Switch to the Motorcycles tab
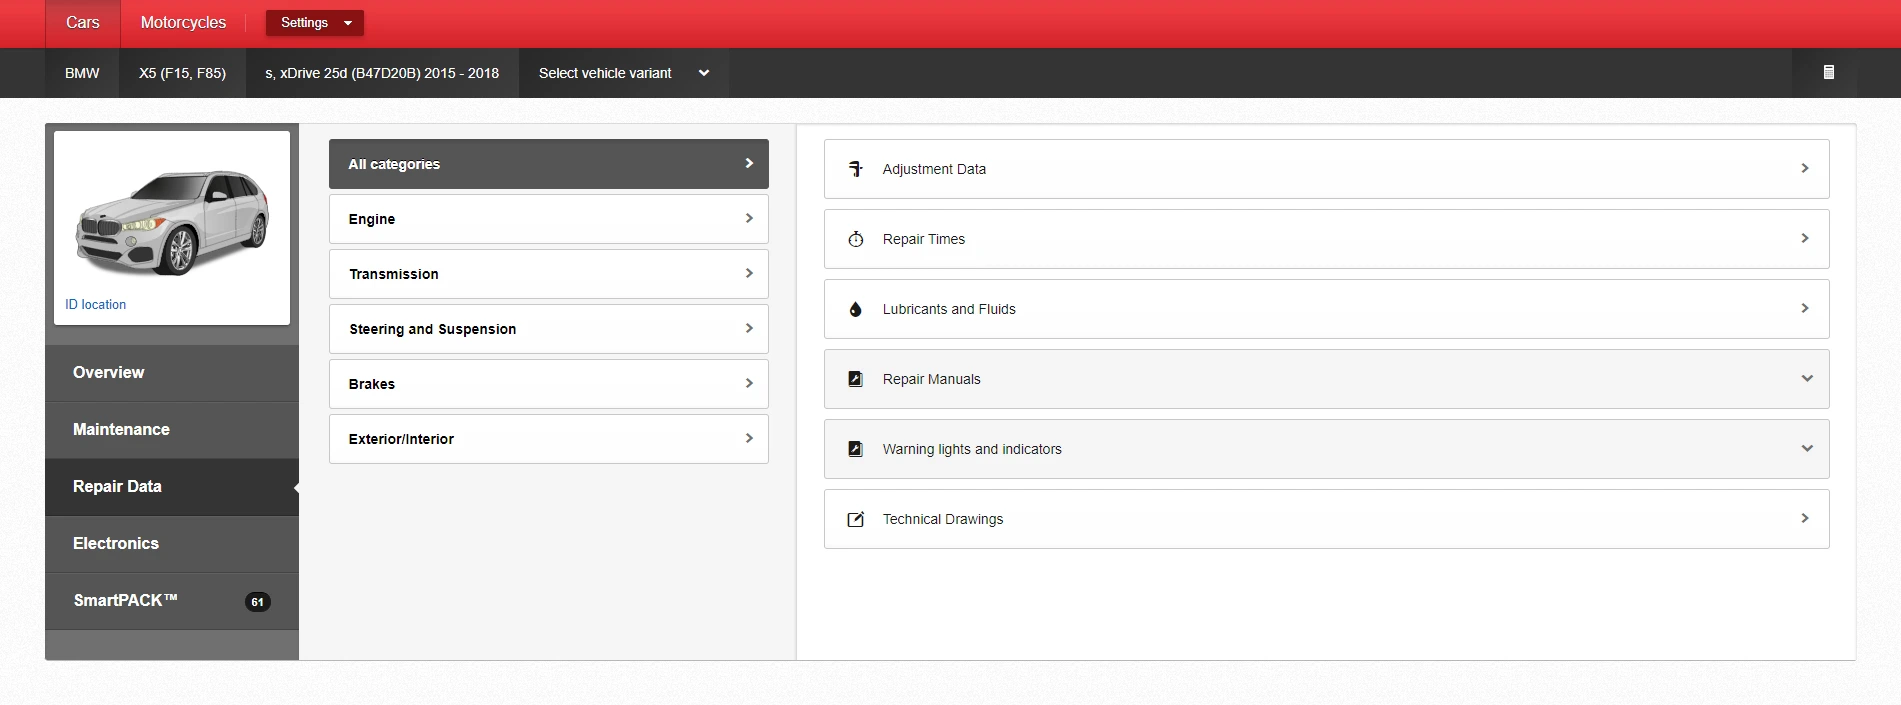Image resolution: width=1901 pixels, height=705 pixels. [x=183, y=23]
